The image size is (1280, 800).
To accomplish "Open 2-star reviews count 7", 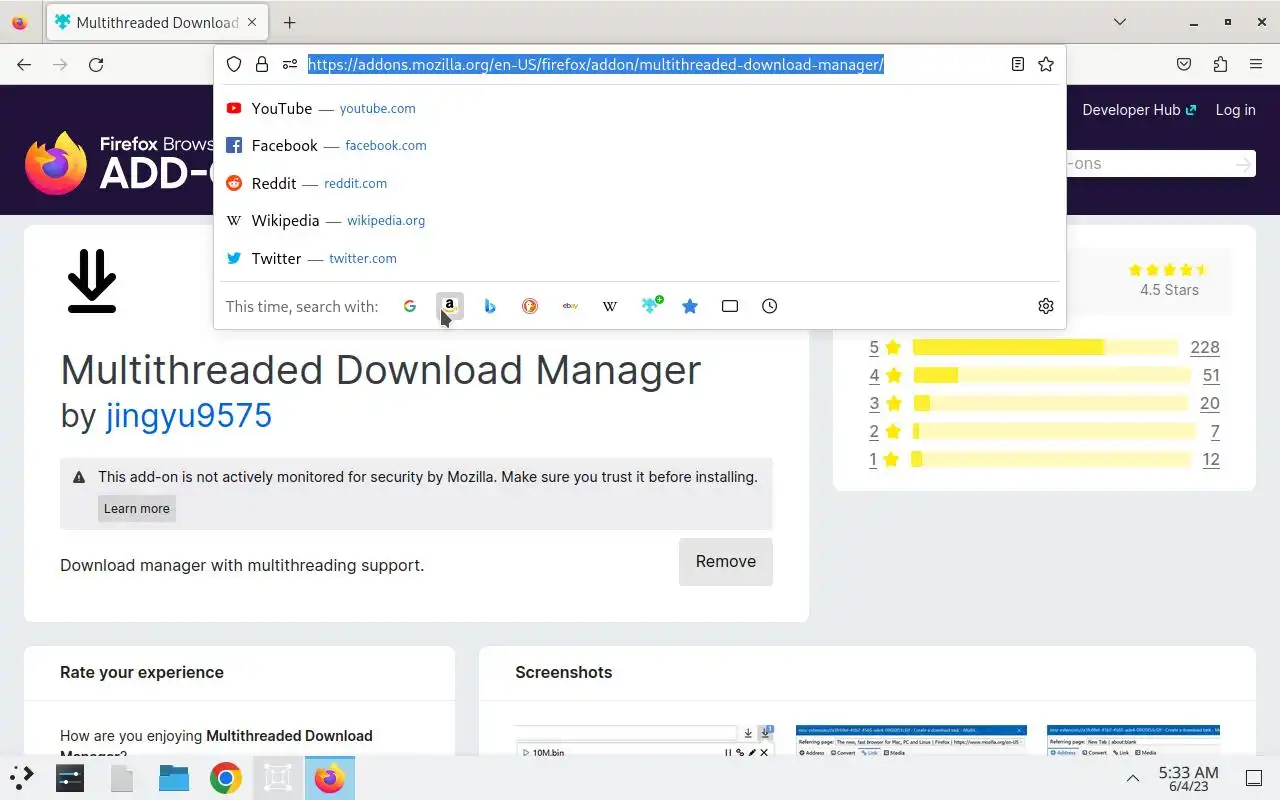I will coord(1215,431).
